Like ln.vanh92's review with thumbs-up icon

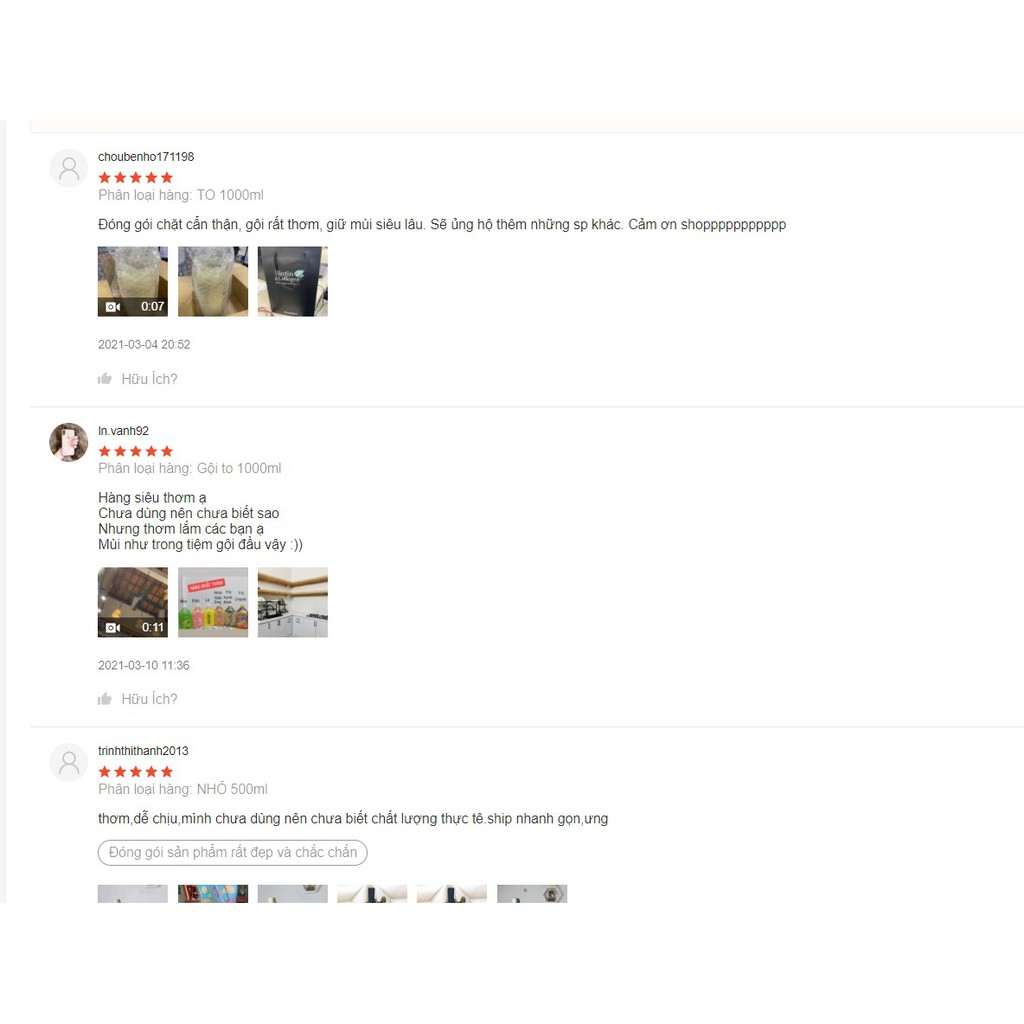[x=104, y=699]
